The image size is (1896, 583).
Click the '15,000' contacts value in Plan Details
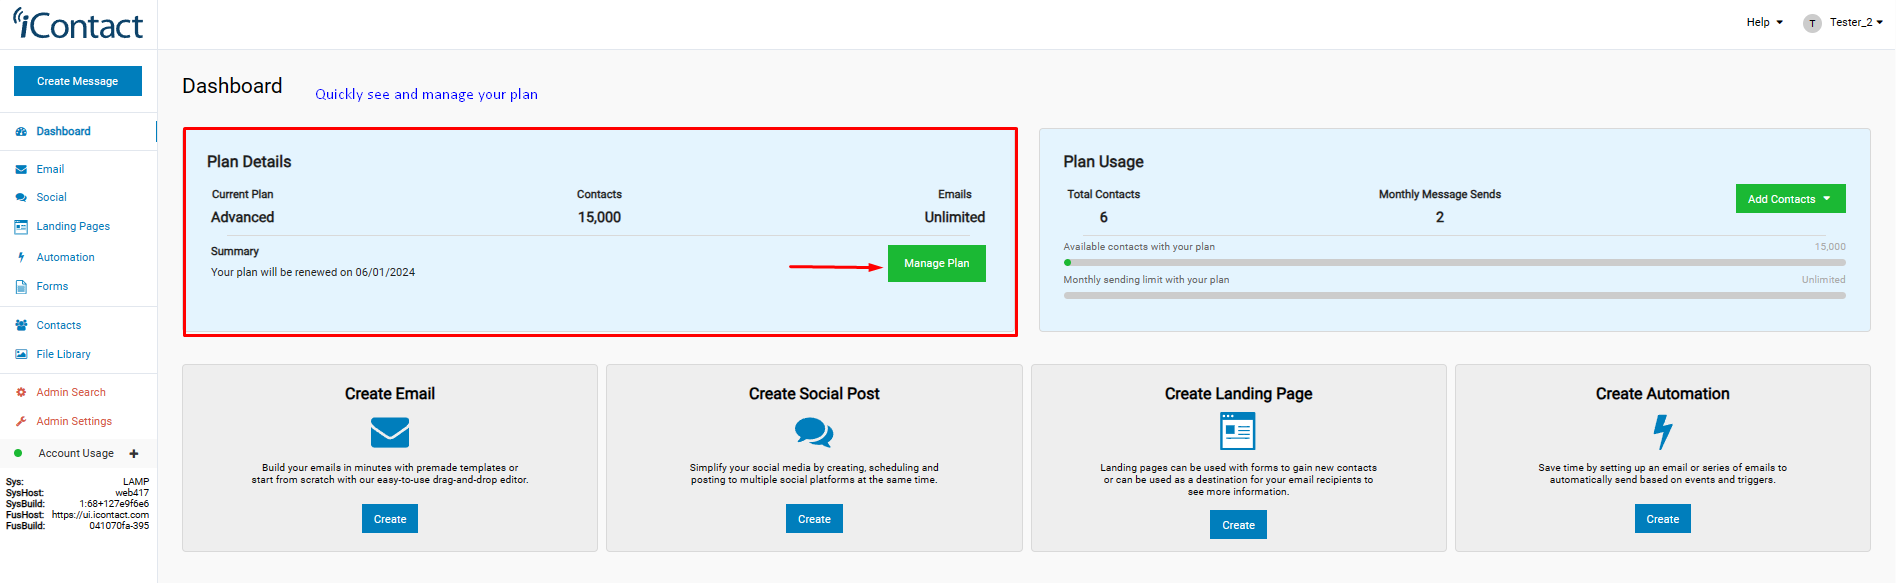599,217
